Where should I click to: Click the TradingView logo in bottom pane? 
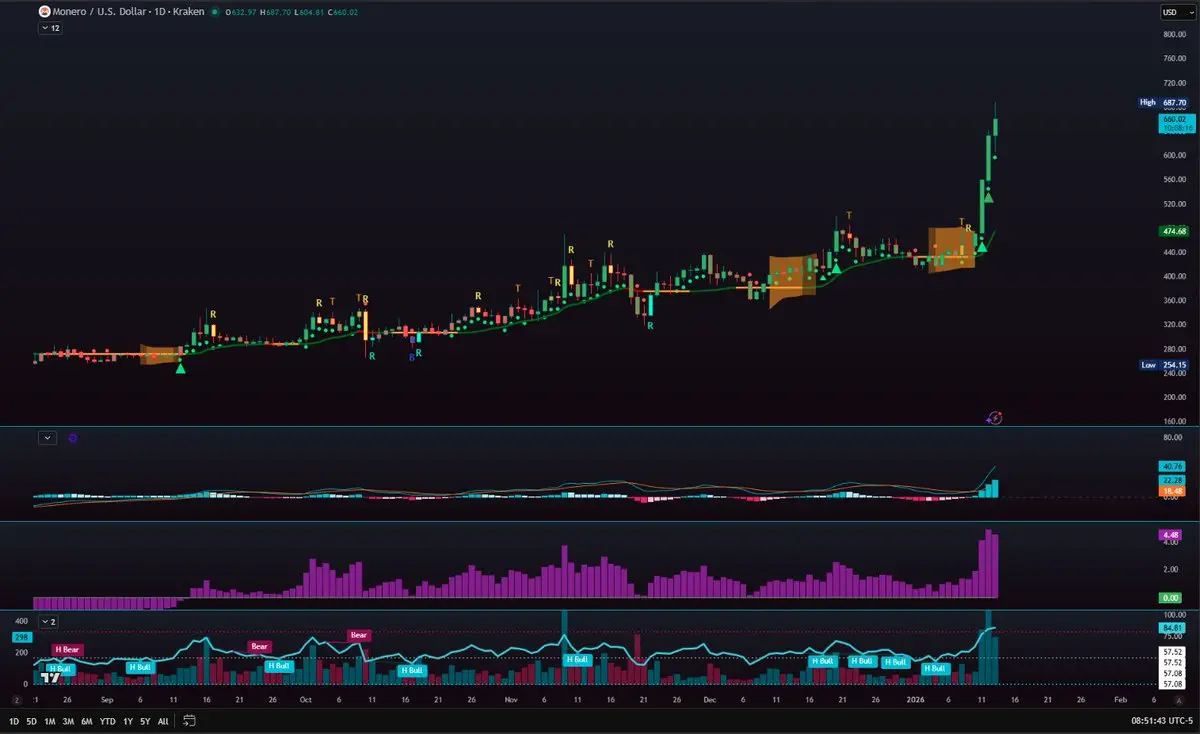(x=48, y=677)
